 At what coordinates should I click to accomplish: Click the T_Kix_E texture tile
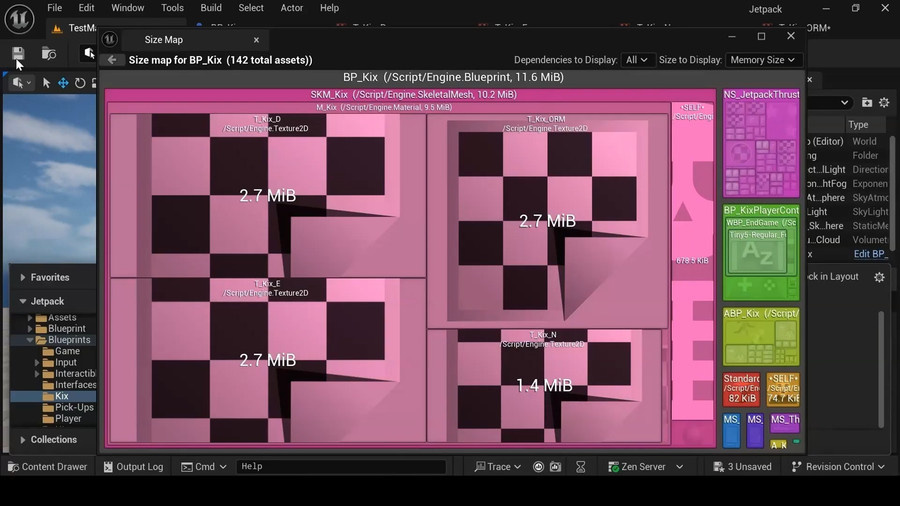[x=267, y=360]
